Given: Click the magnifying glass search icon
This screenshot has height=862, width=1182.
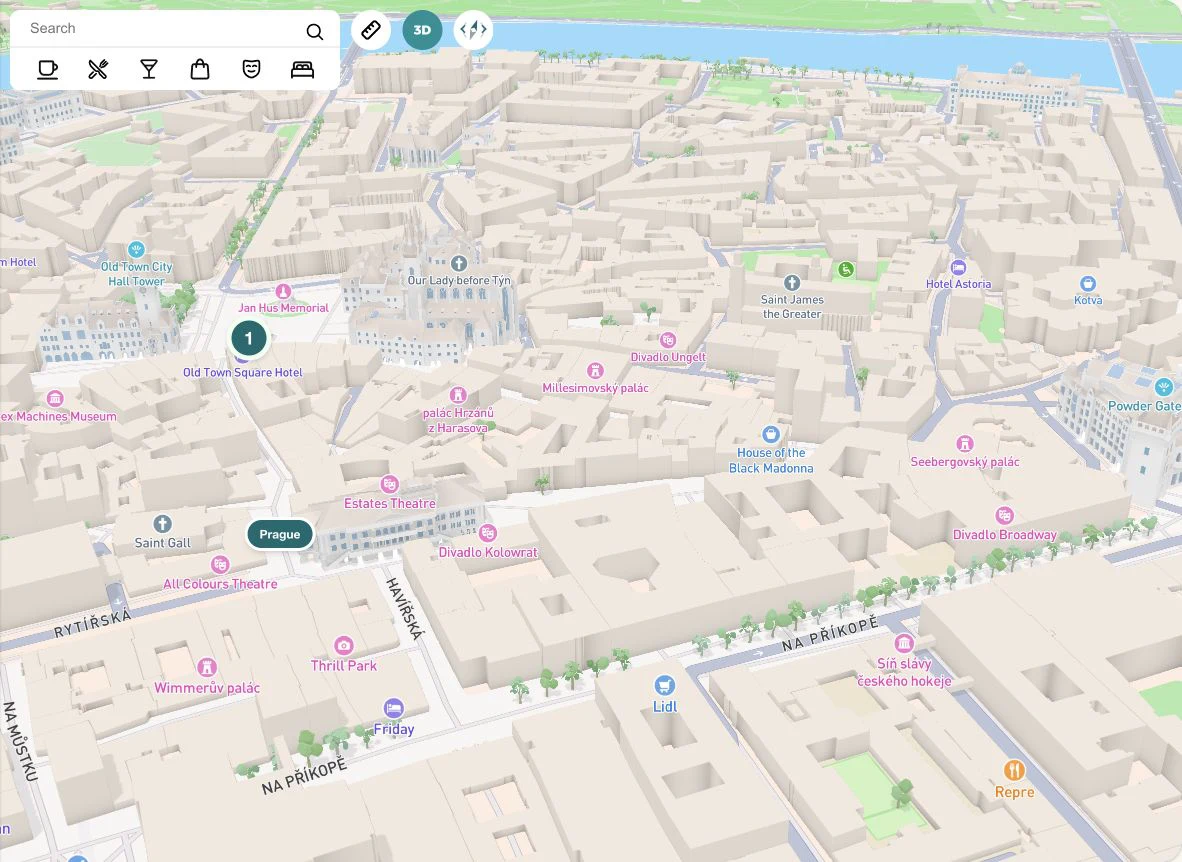Looking at the screenshot, I should pyautogui.click(x=314, y=31).
